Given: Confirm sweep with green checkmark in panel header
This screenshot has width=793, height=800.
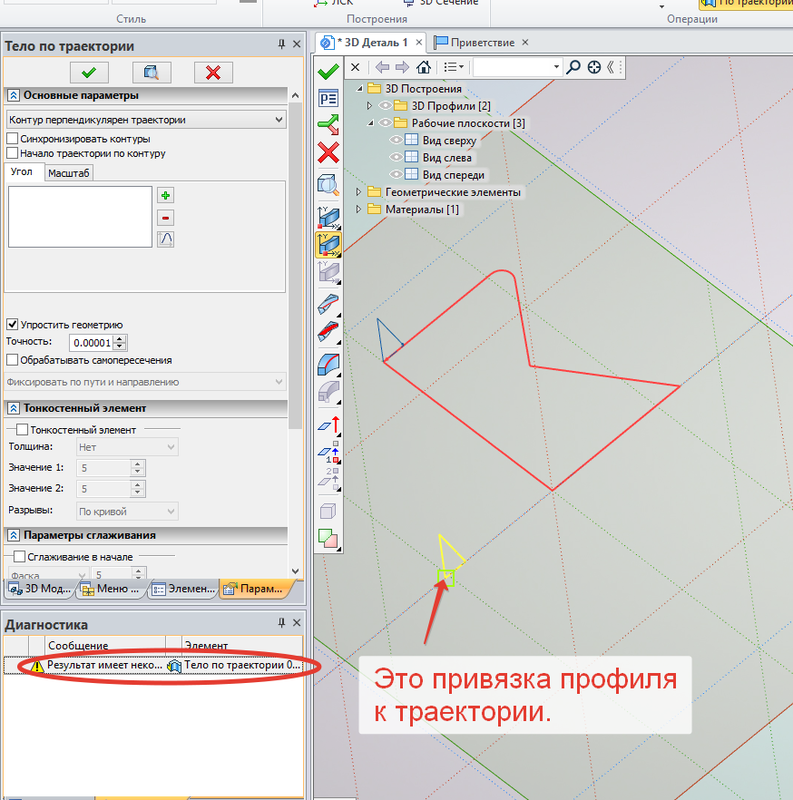Looking at the screenshot, I should click(x=89, y=72).
